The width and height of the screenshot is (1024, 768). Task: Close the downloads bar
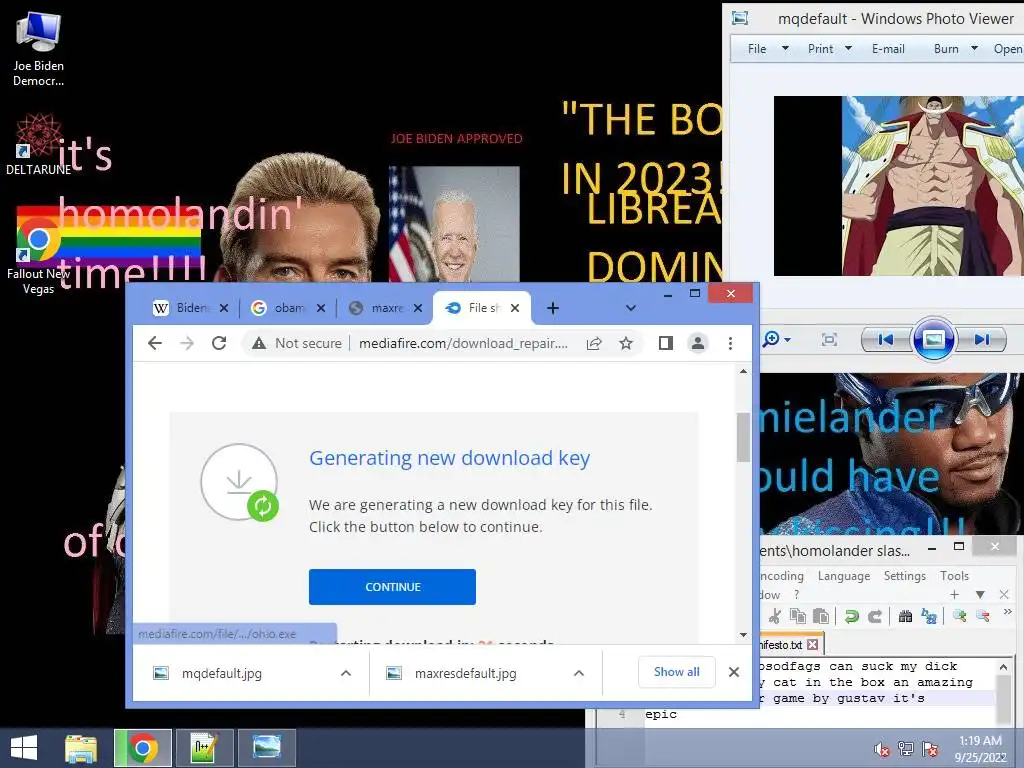734,672
